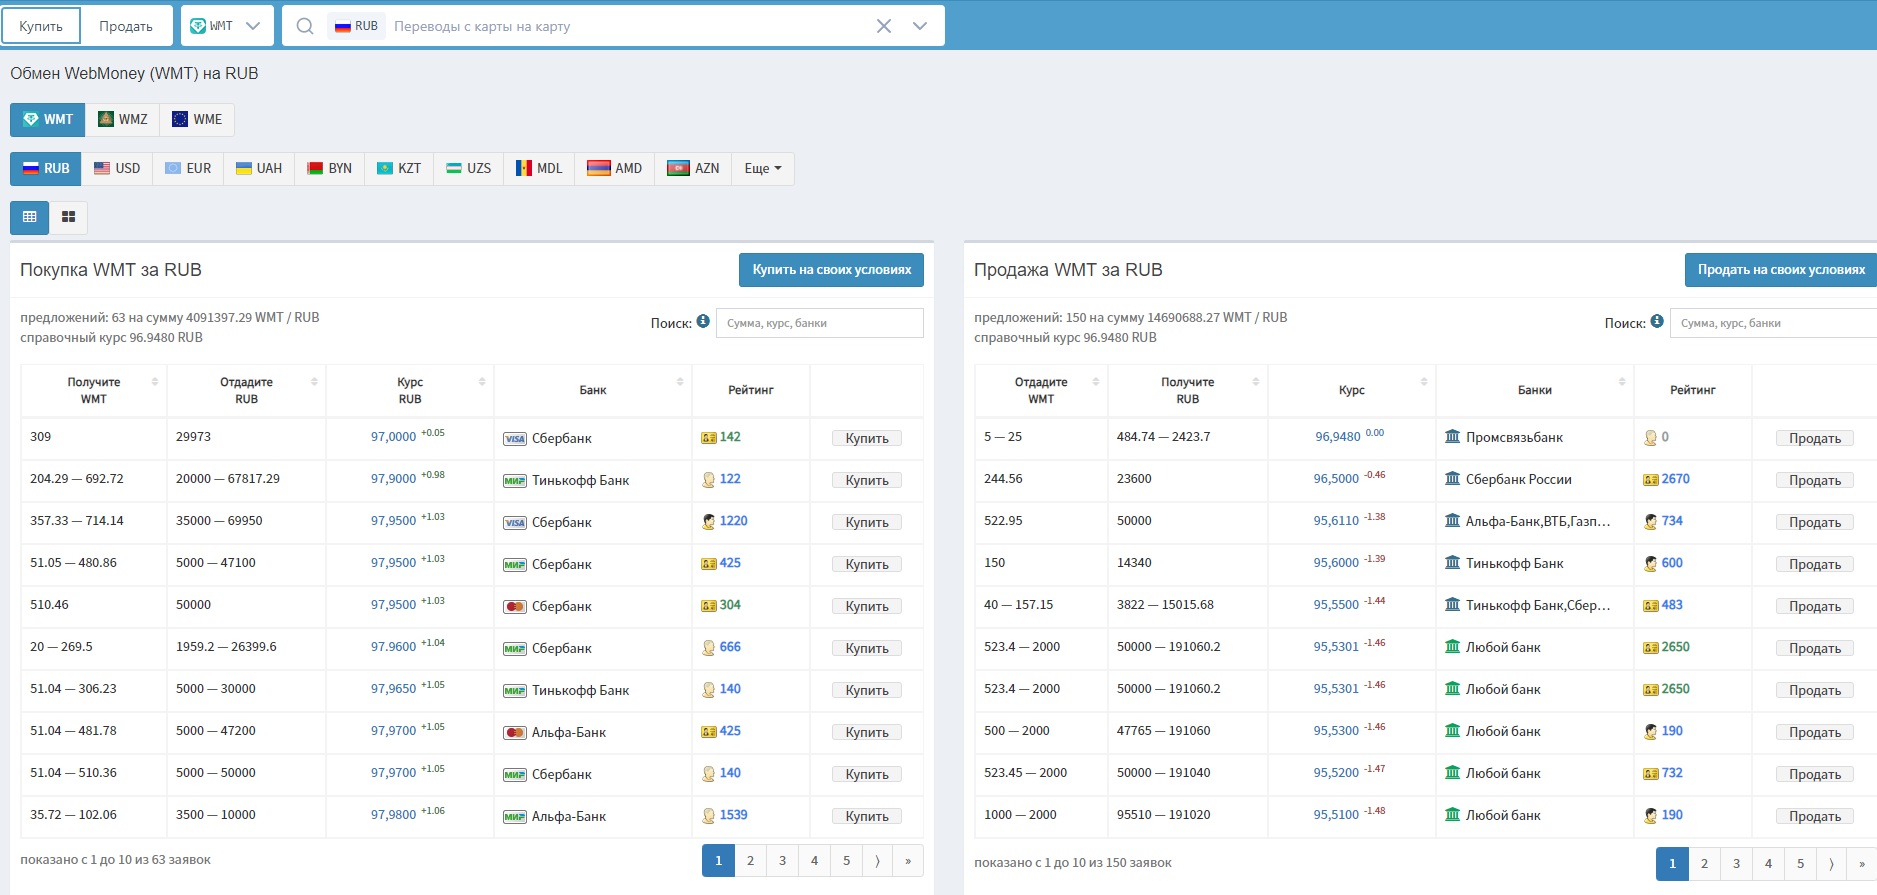Select the EUR currency tab
Image resolution: width=1877 pixels, height=895 pixels.
point(188,168)
